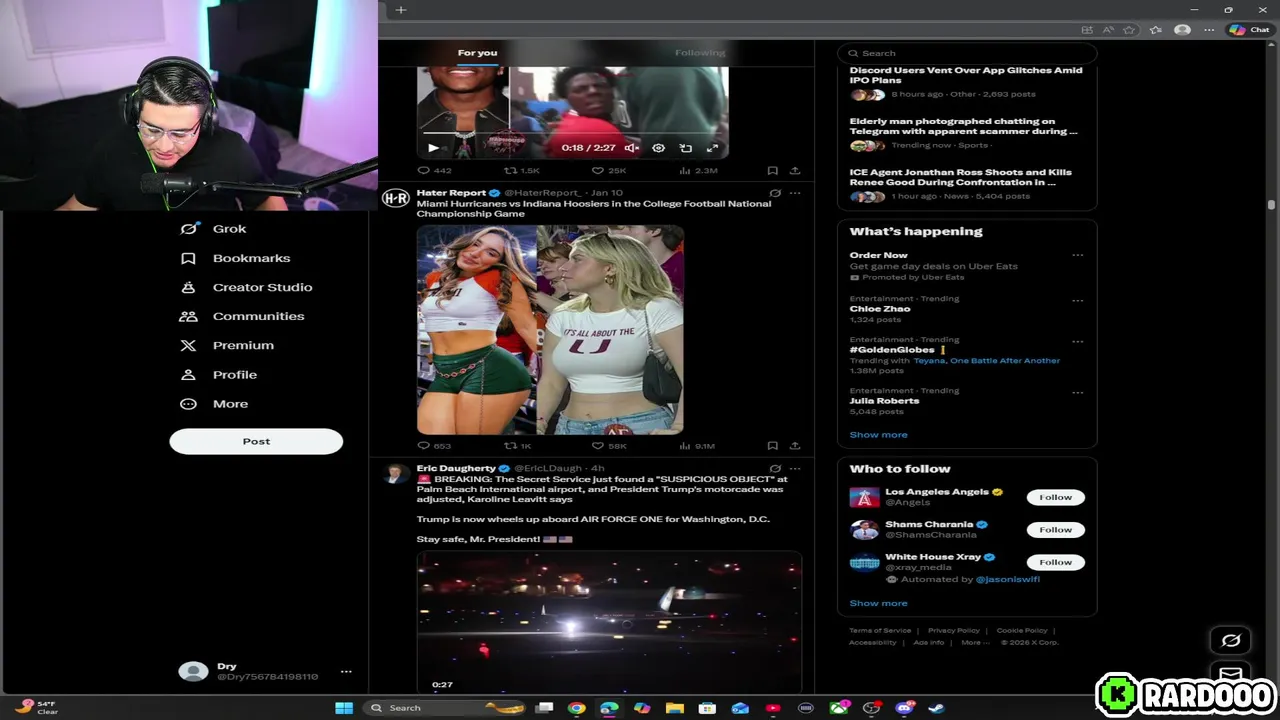Switch to the Following tab
The image size is (1280, 720).
tap(700, 53)
